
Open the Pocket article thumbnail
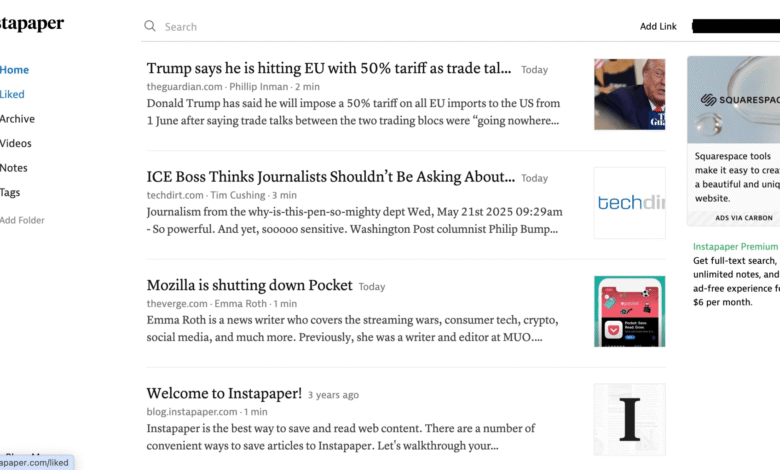coord(629,311)
